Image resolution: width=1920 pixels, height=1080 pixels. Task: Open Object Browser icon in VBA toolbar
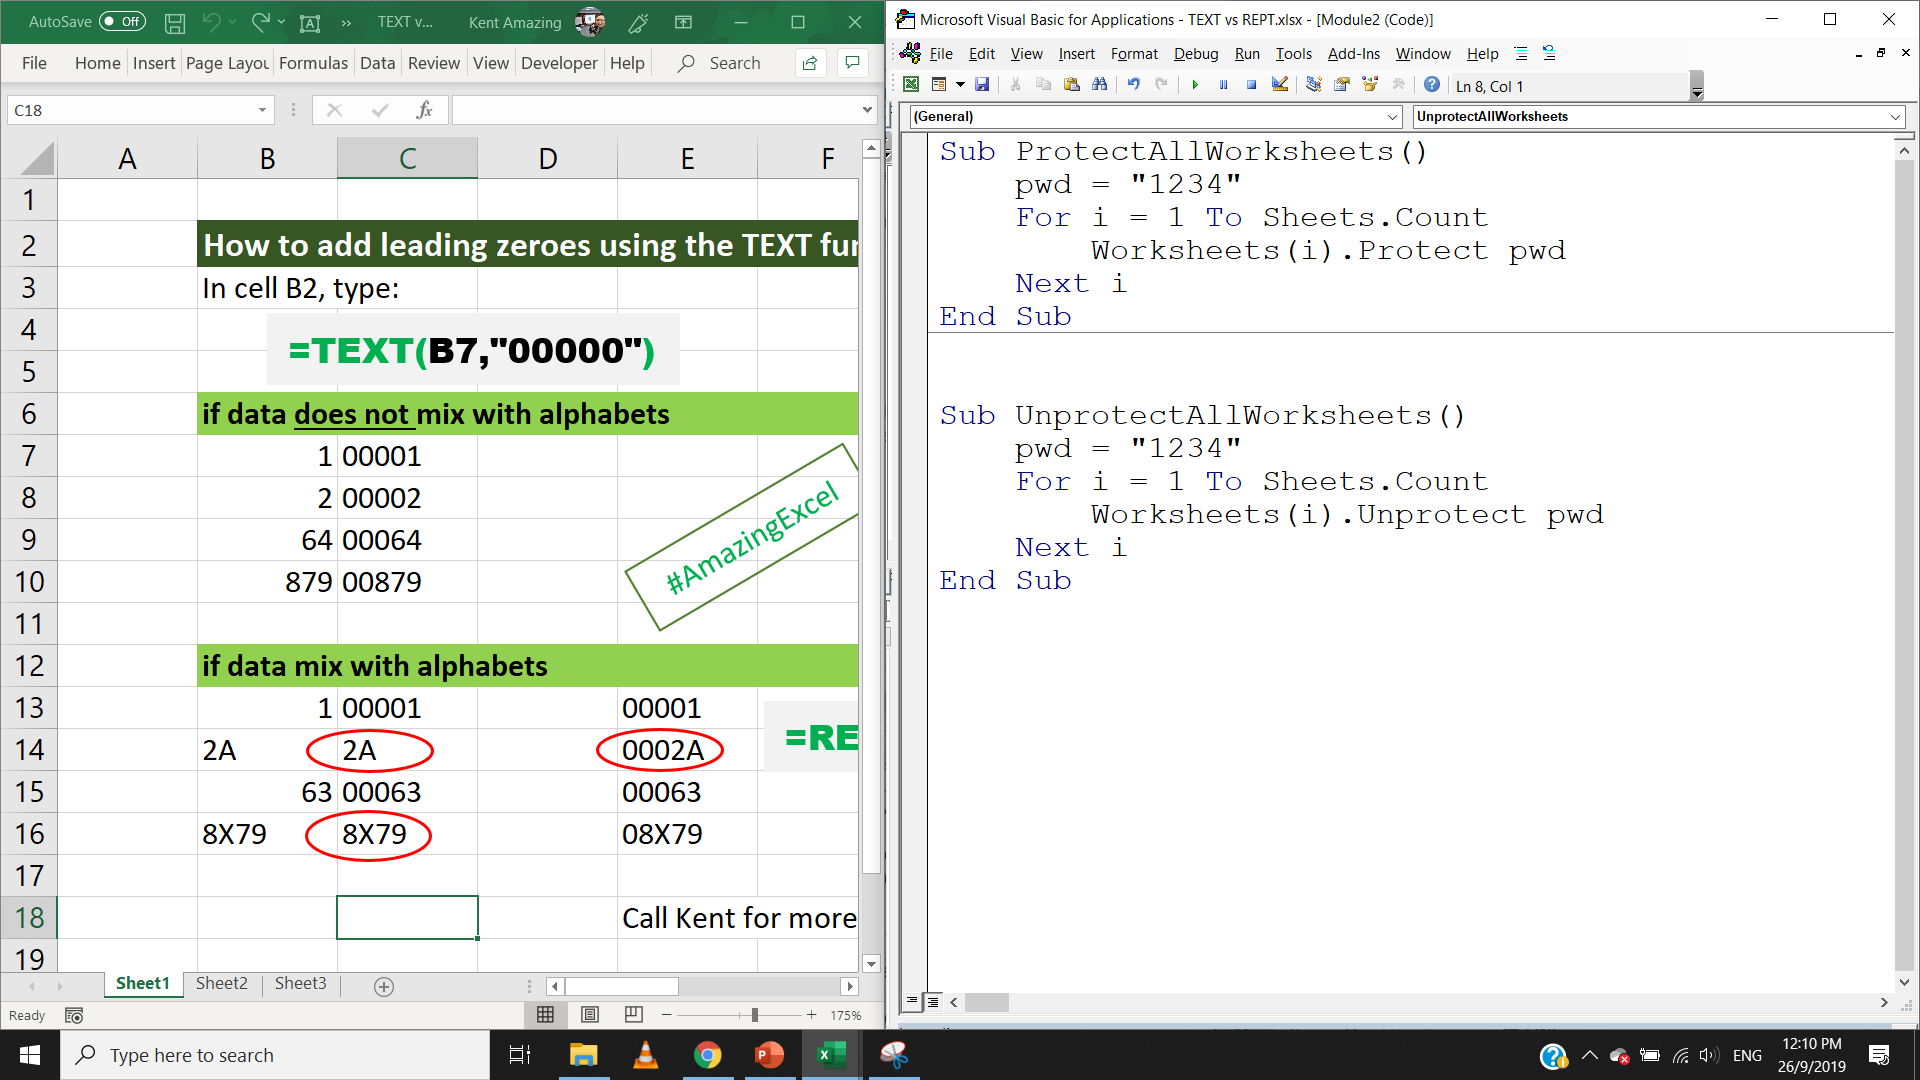coord(1370,85)
